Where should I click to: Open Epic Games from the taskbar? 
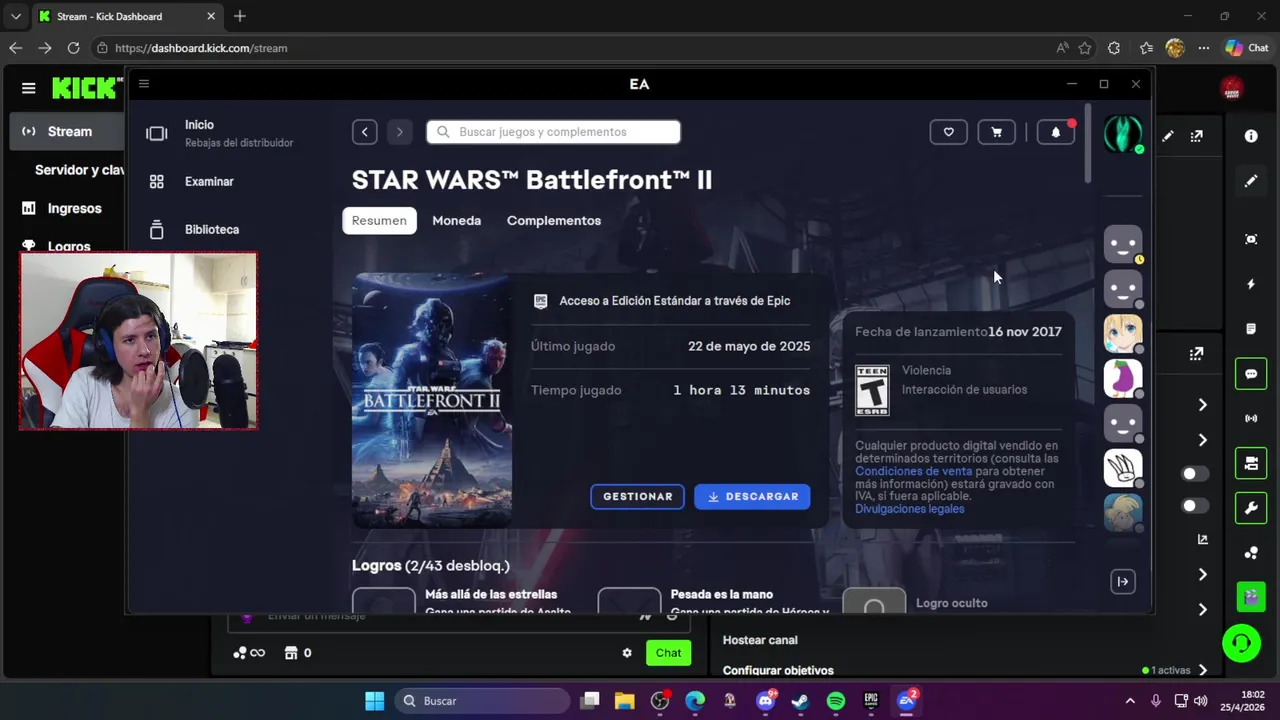[871, 701]
